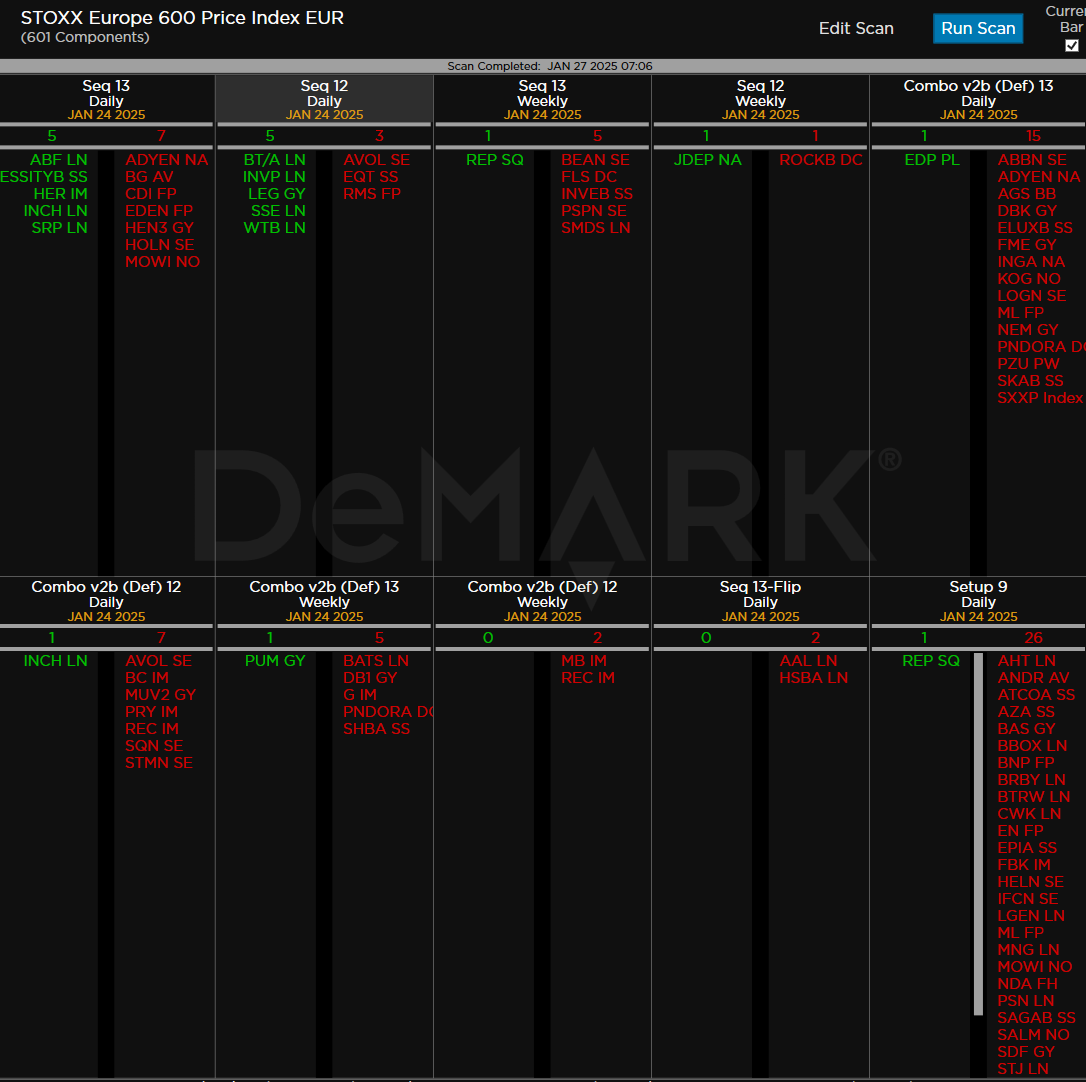Click HER IM ticker
1086x1082 pixels.
click(60, 194)
